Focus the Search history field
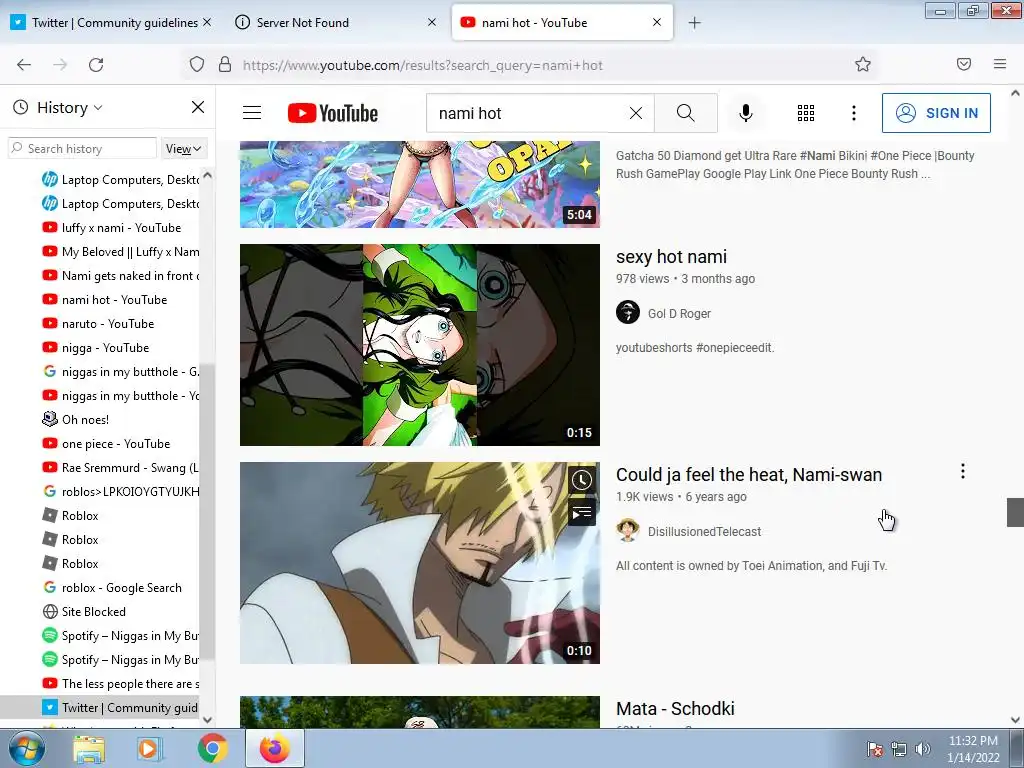Image resolution: width=1024 pixels, height=768 pixels. click(x=82, y=149)
